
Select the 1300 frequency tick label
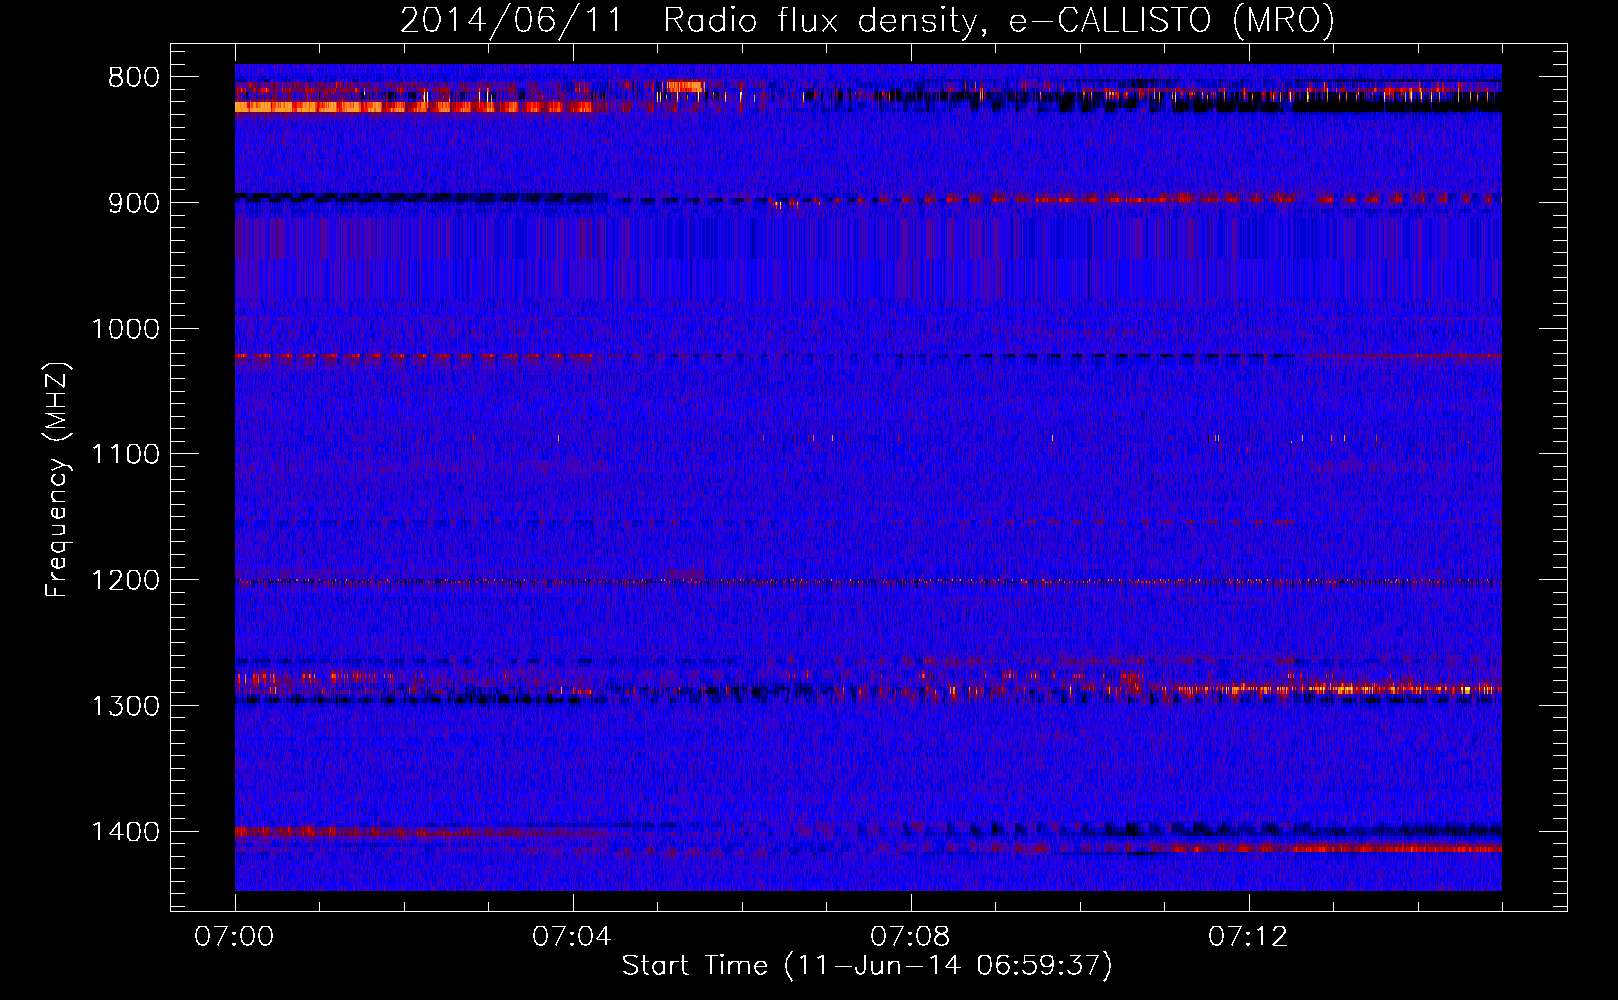tap(125, 706)
